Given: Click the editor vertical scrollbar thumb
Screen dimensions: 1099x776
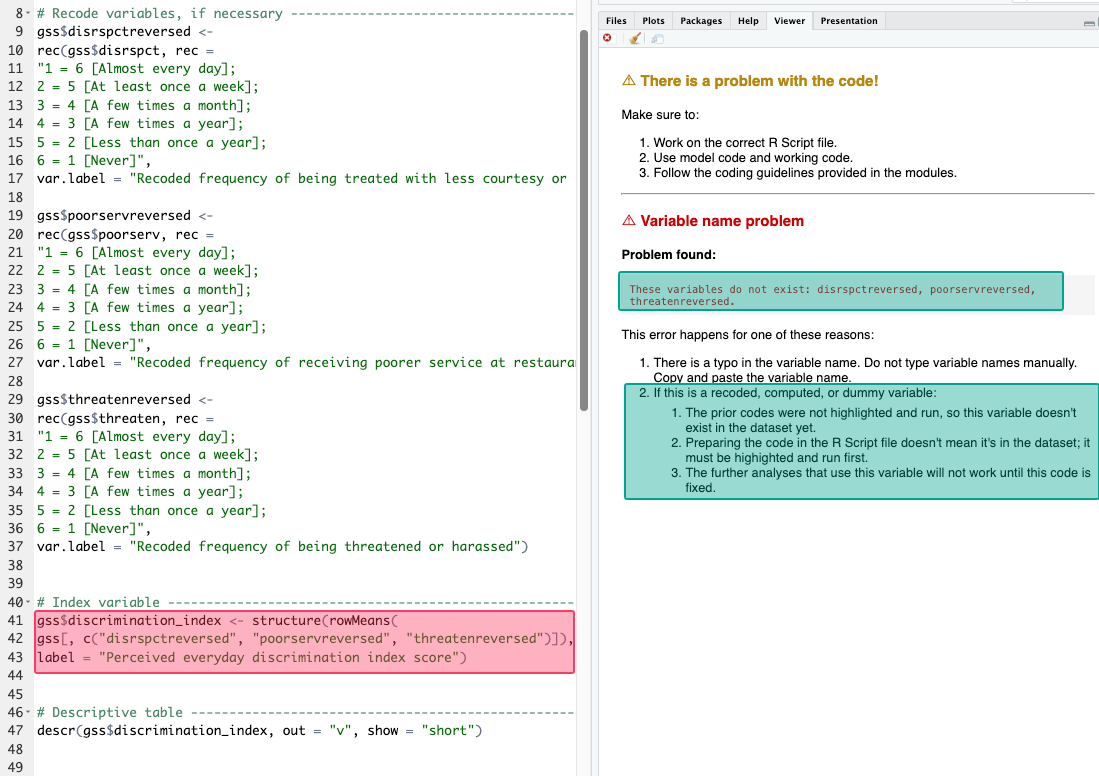Looking at the screenshot, I should (583, 220).
